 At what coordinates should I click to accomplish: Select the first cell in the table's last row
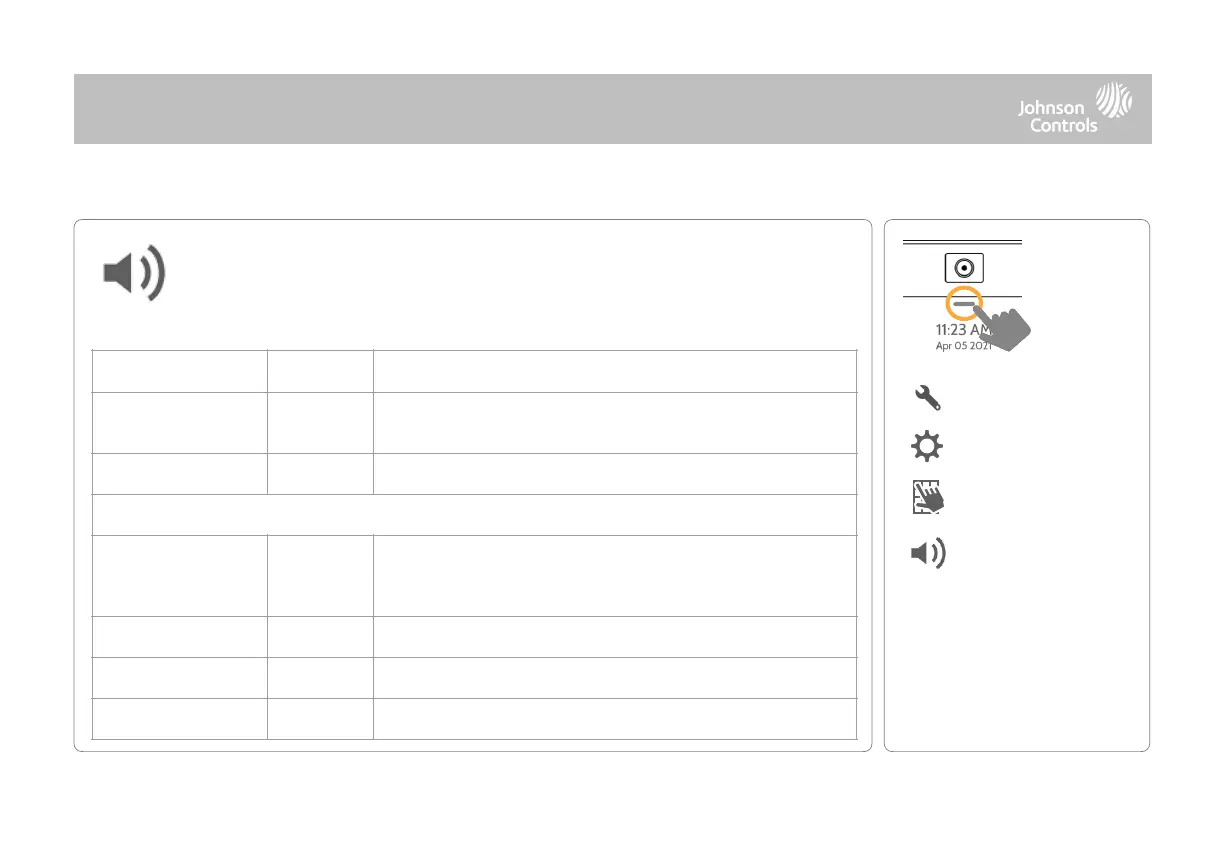(x=179, y=719)
